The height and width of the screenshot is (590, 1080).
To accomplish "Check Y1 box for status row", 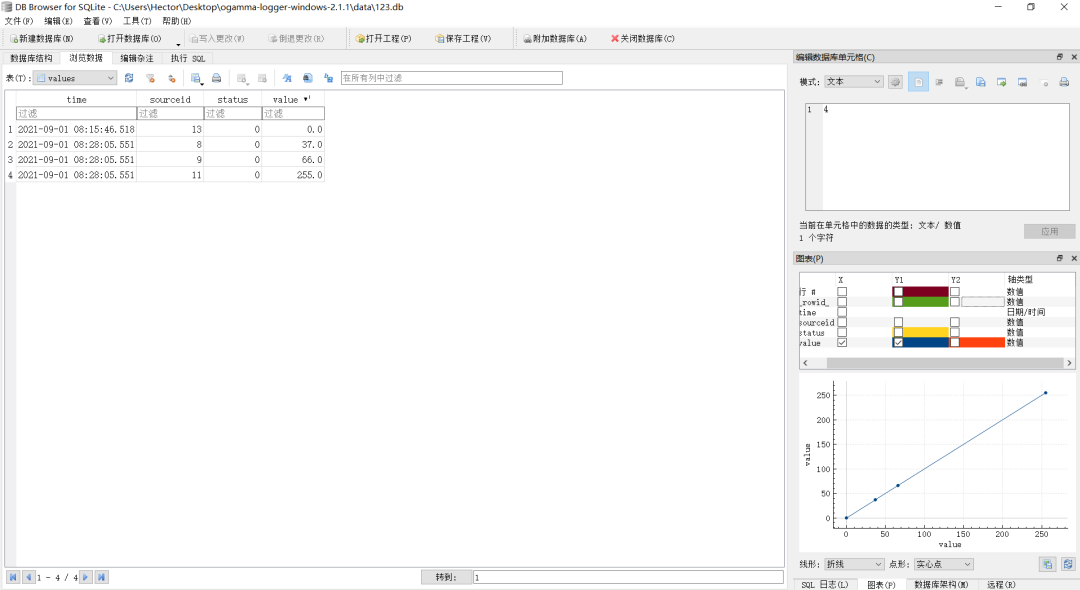I will pyautogui.click(x=898, y=333).
